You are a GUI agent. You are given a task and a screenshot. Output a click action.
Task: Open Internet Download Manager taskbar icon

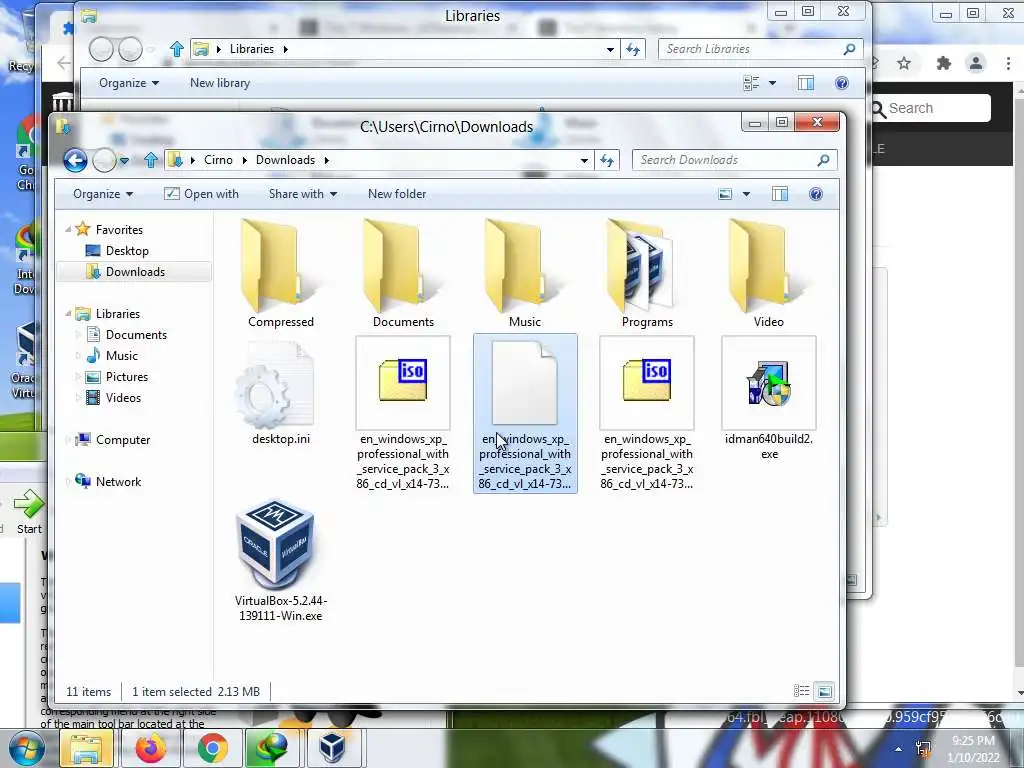coord(272,748)
